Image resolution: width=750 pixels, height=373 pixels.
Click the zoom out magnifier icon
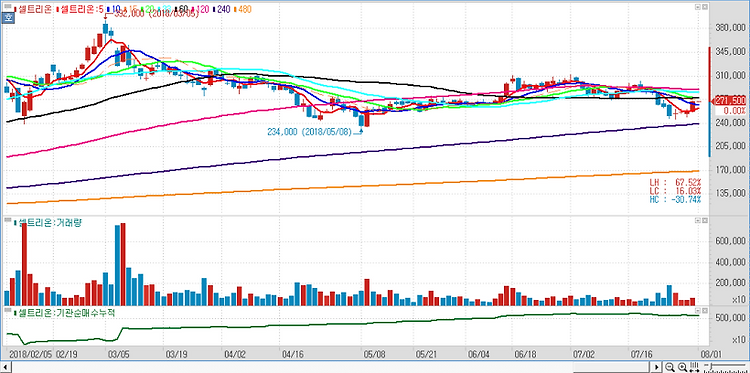click(x=670, y=367)
